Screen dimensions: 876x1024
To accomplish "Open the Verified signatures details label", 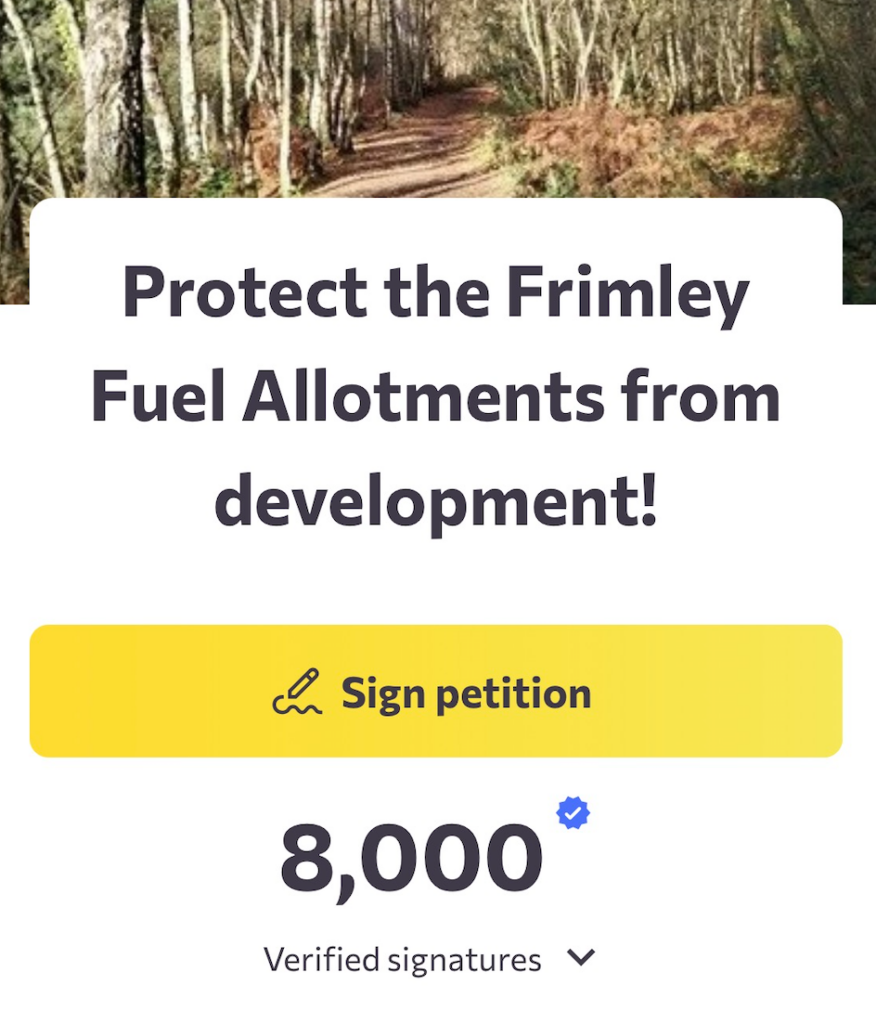I will (402, 960).
